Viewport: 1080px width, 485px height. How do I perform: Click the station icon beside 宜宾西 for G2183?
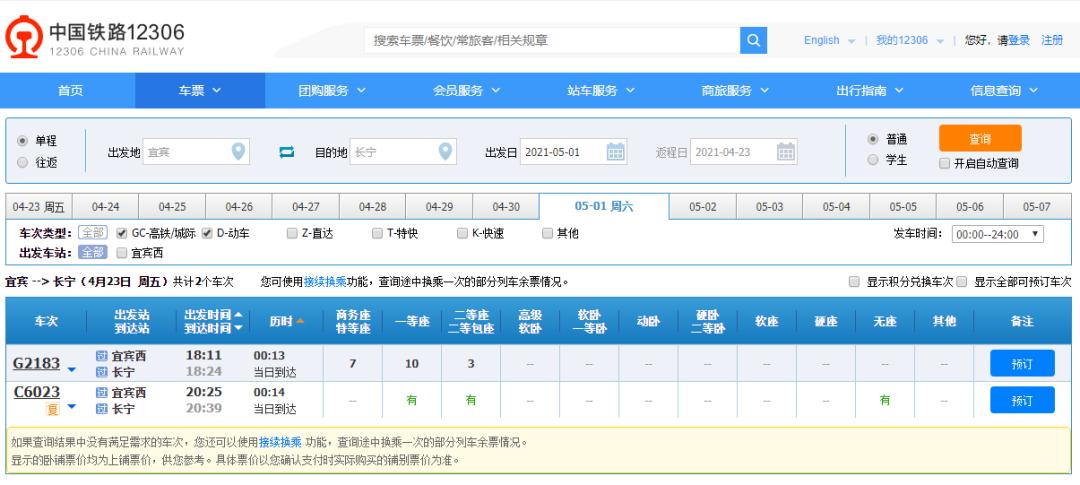click(101, 357)
